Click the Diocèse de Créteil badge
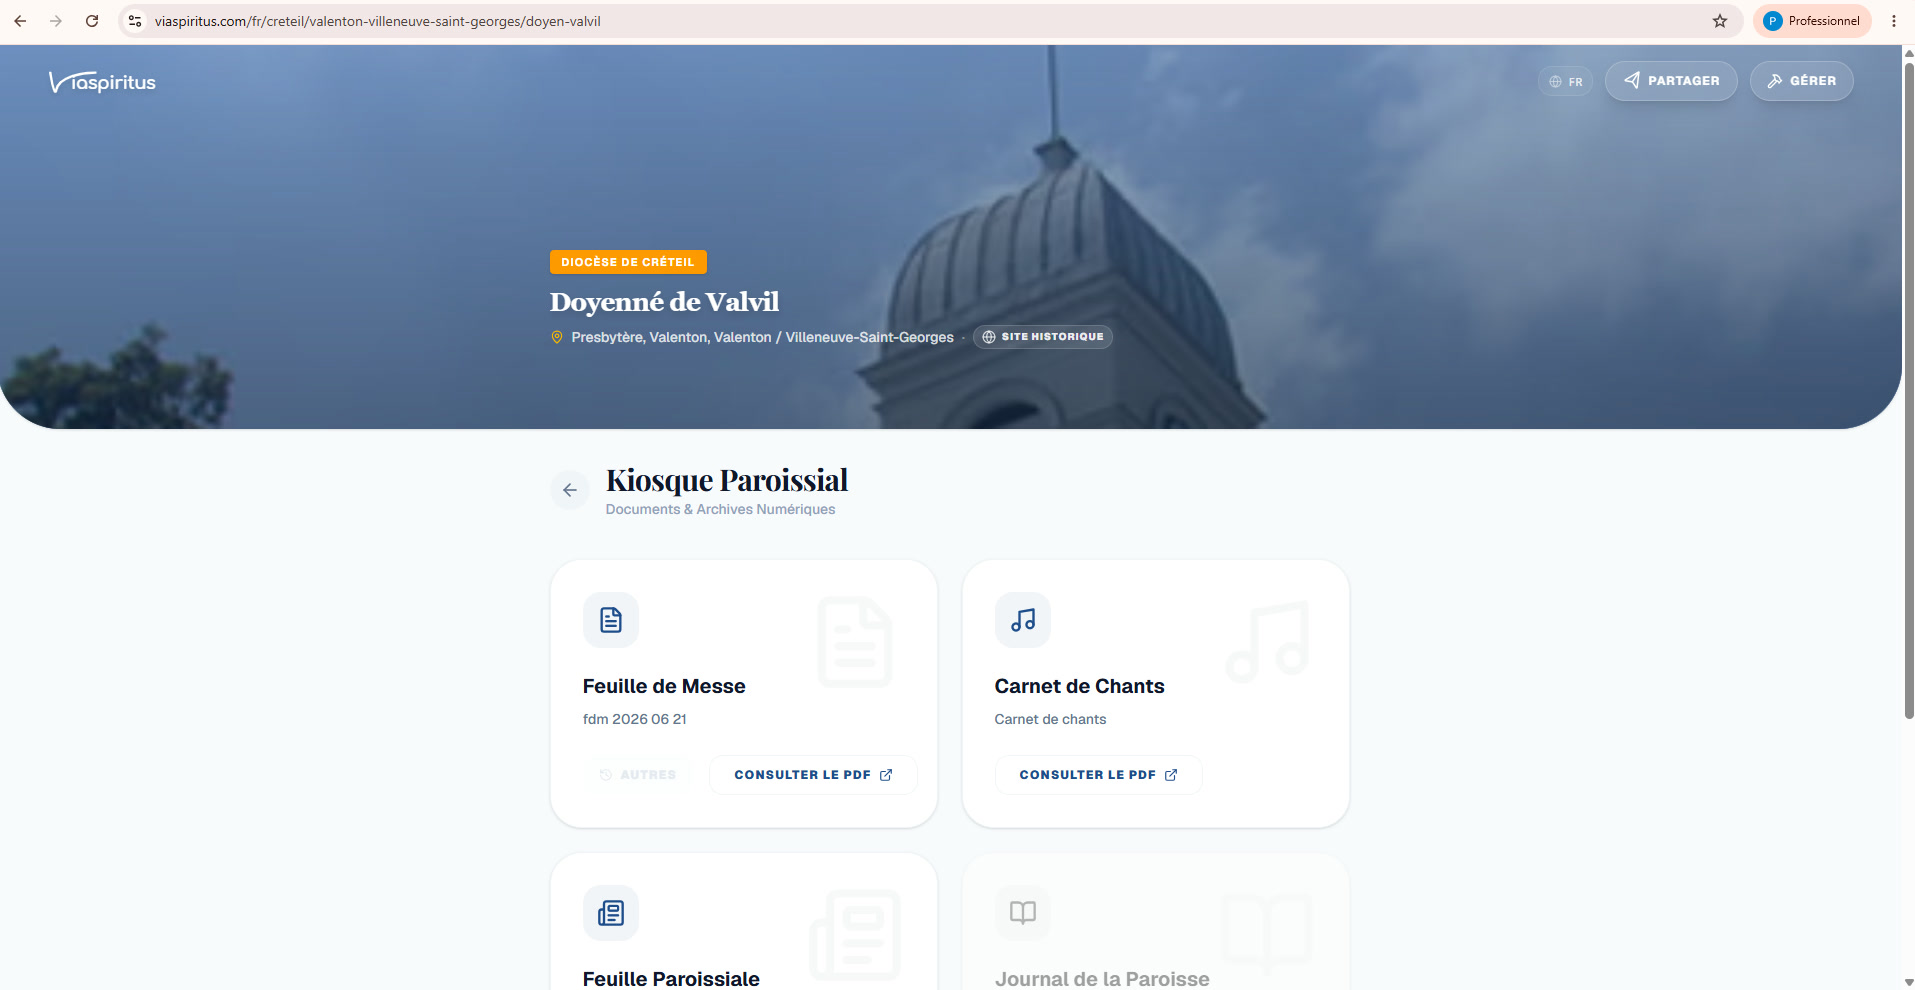 pyautogui.click(x=628, y=262)
